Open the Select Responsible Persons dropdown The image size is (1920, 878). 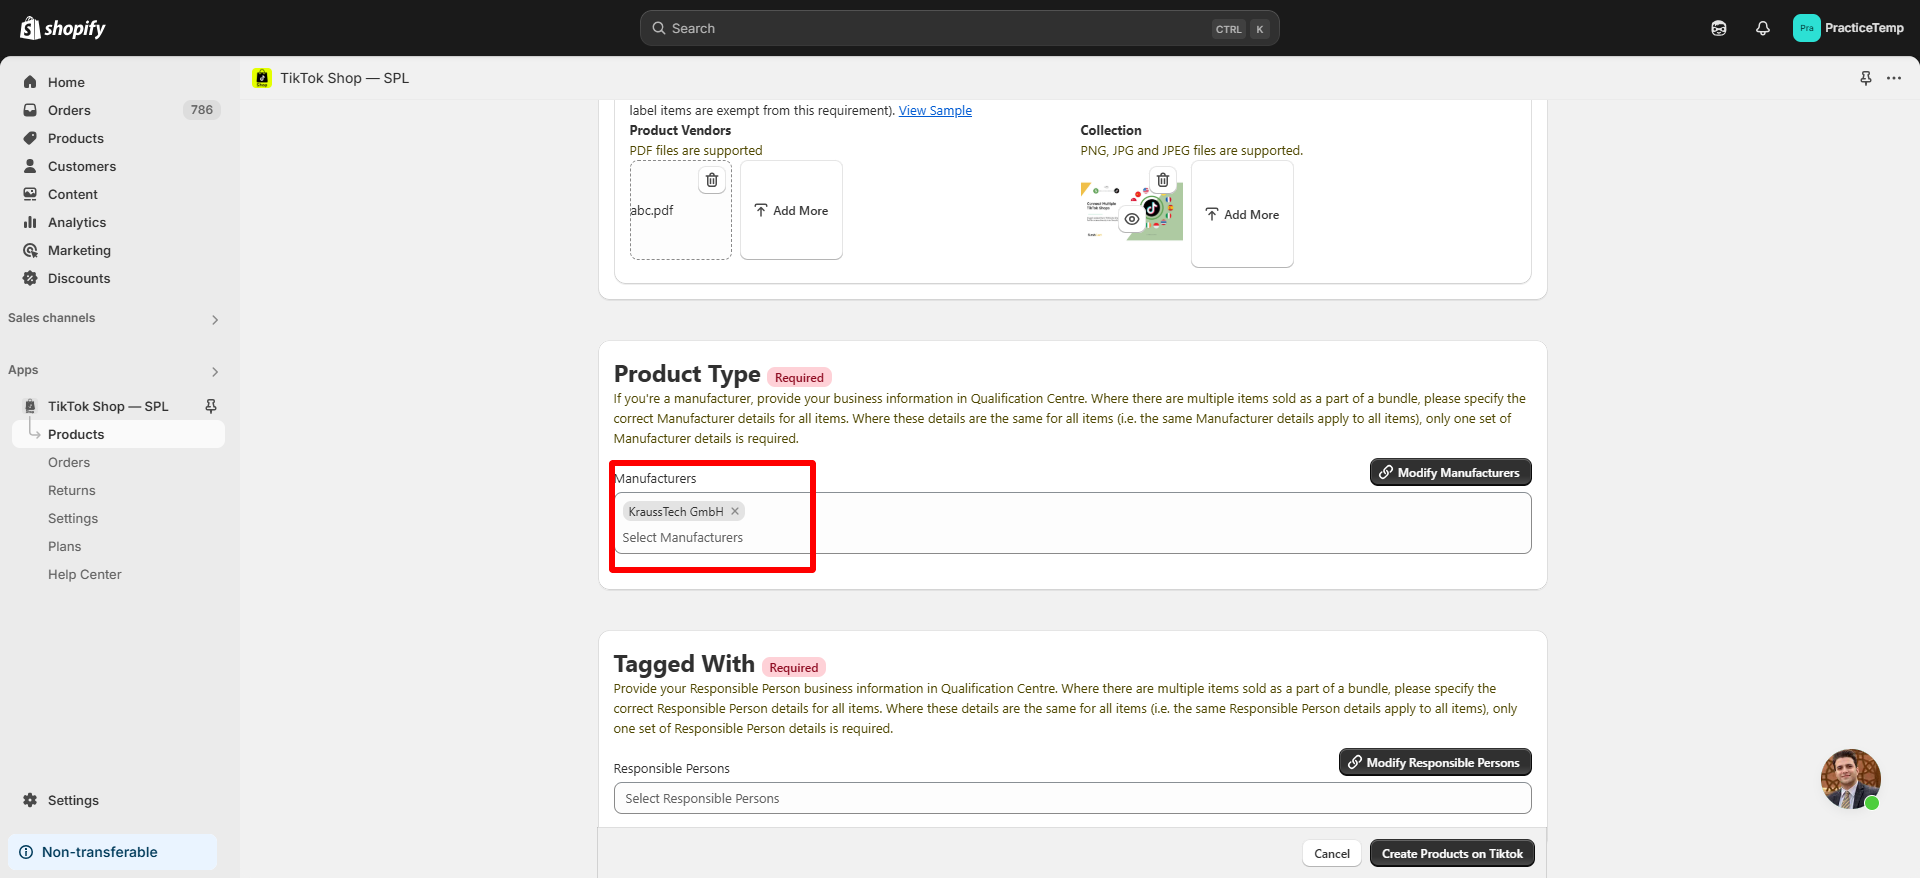[x=1071, y=798]
